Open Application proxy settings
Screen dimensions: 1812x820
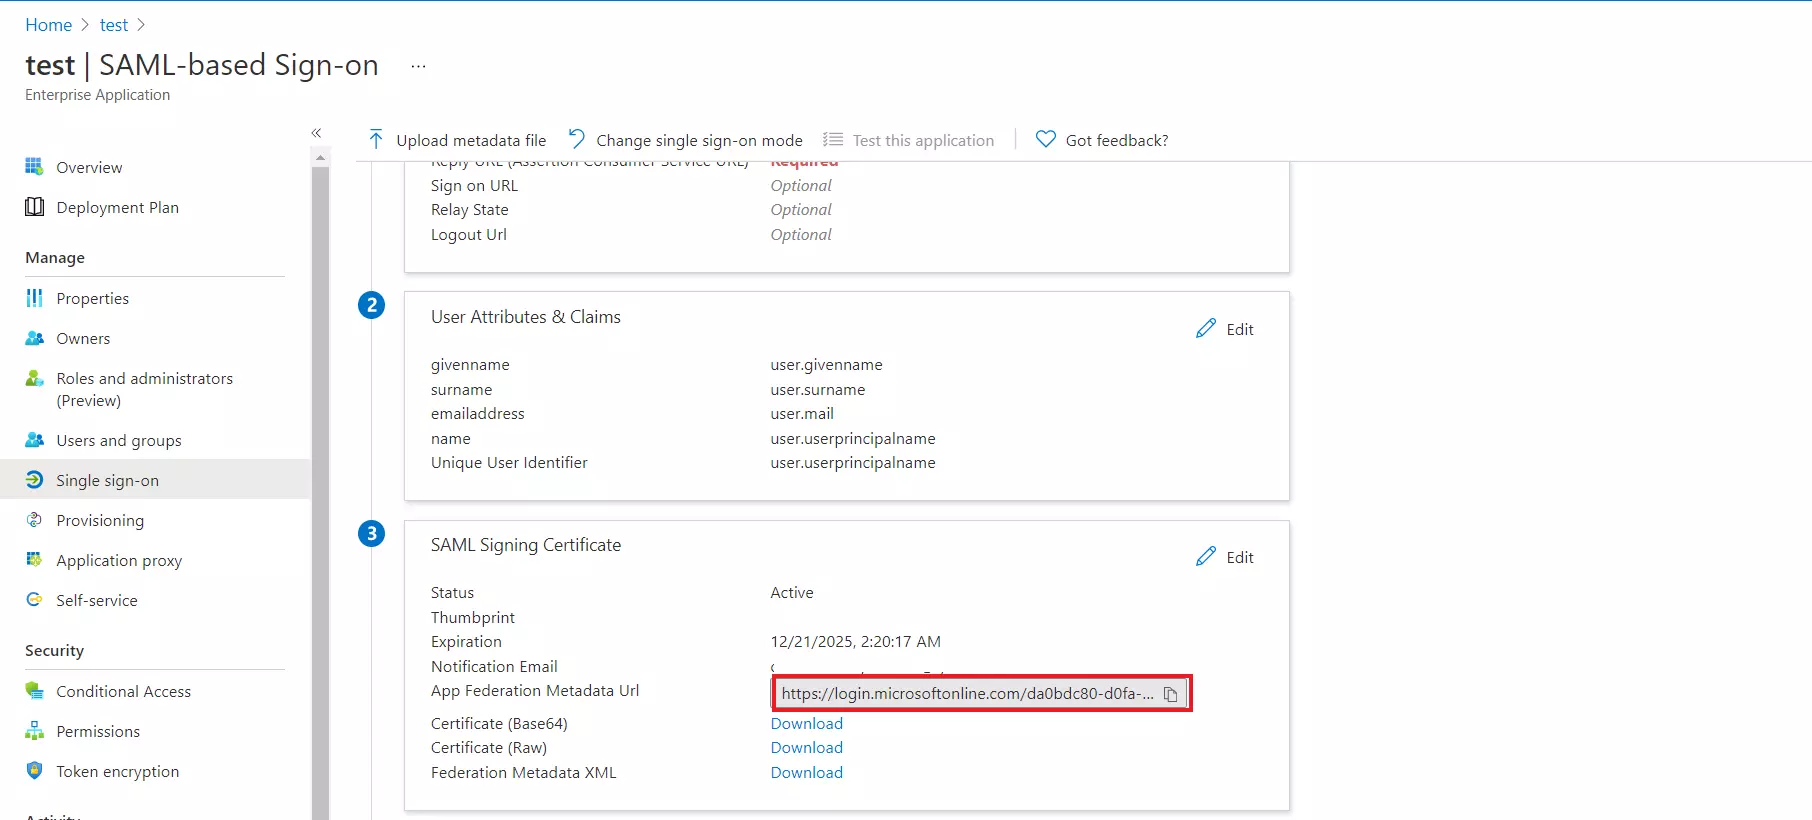[119, 561]
